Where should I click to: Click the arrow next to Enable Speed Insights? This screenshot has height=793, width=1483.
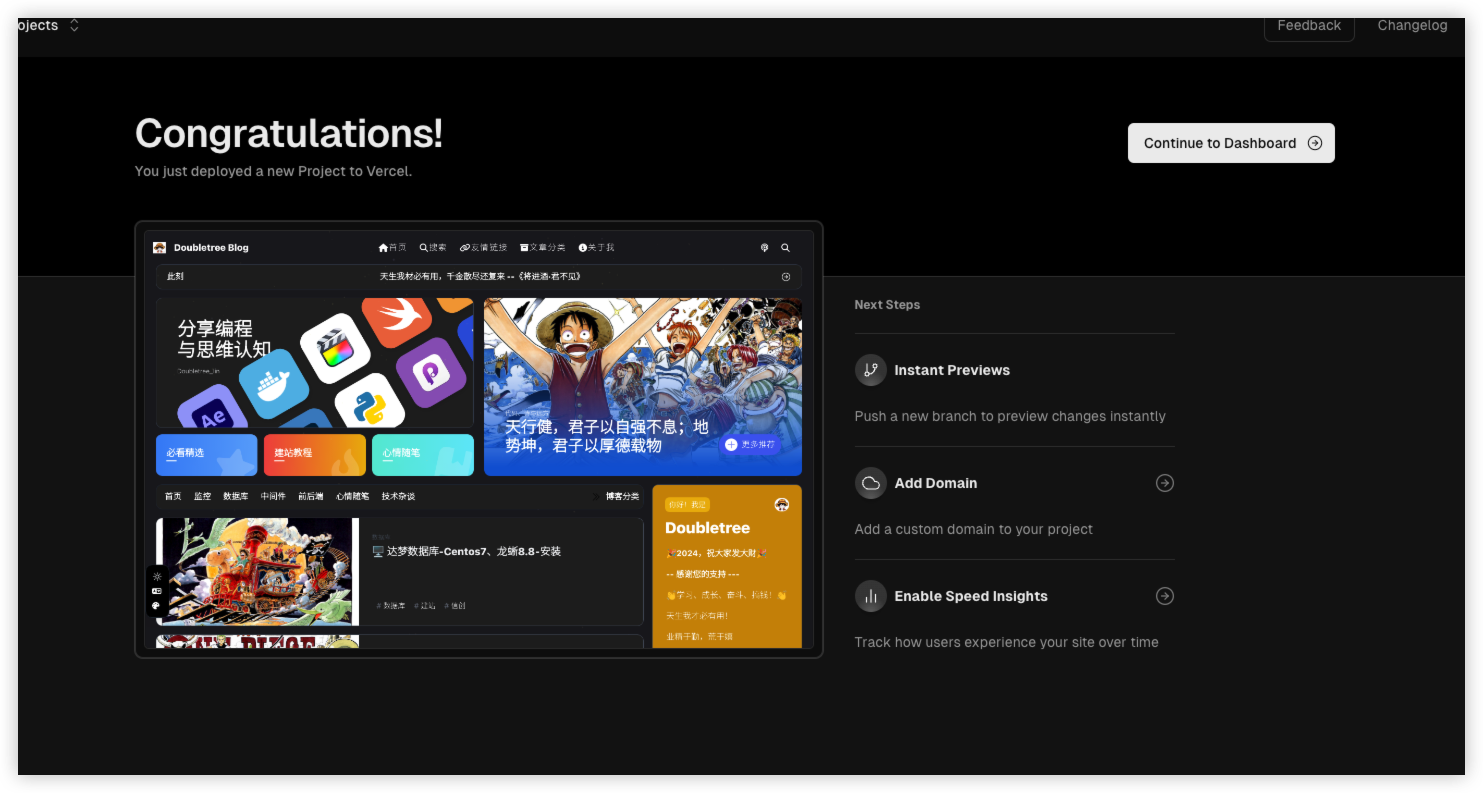pos(1165,596)
